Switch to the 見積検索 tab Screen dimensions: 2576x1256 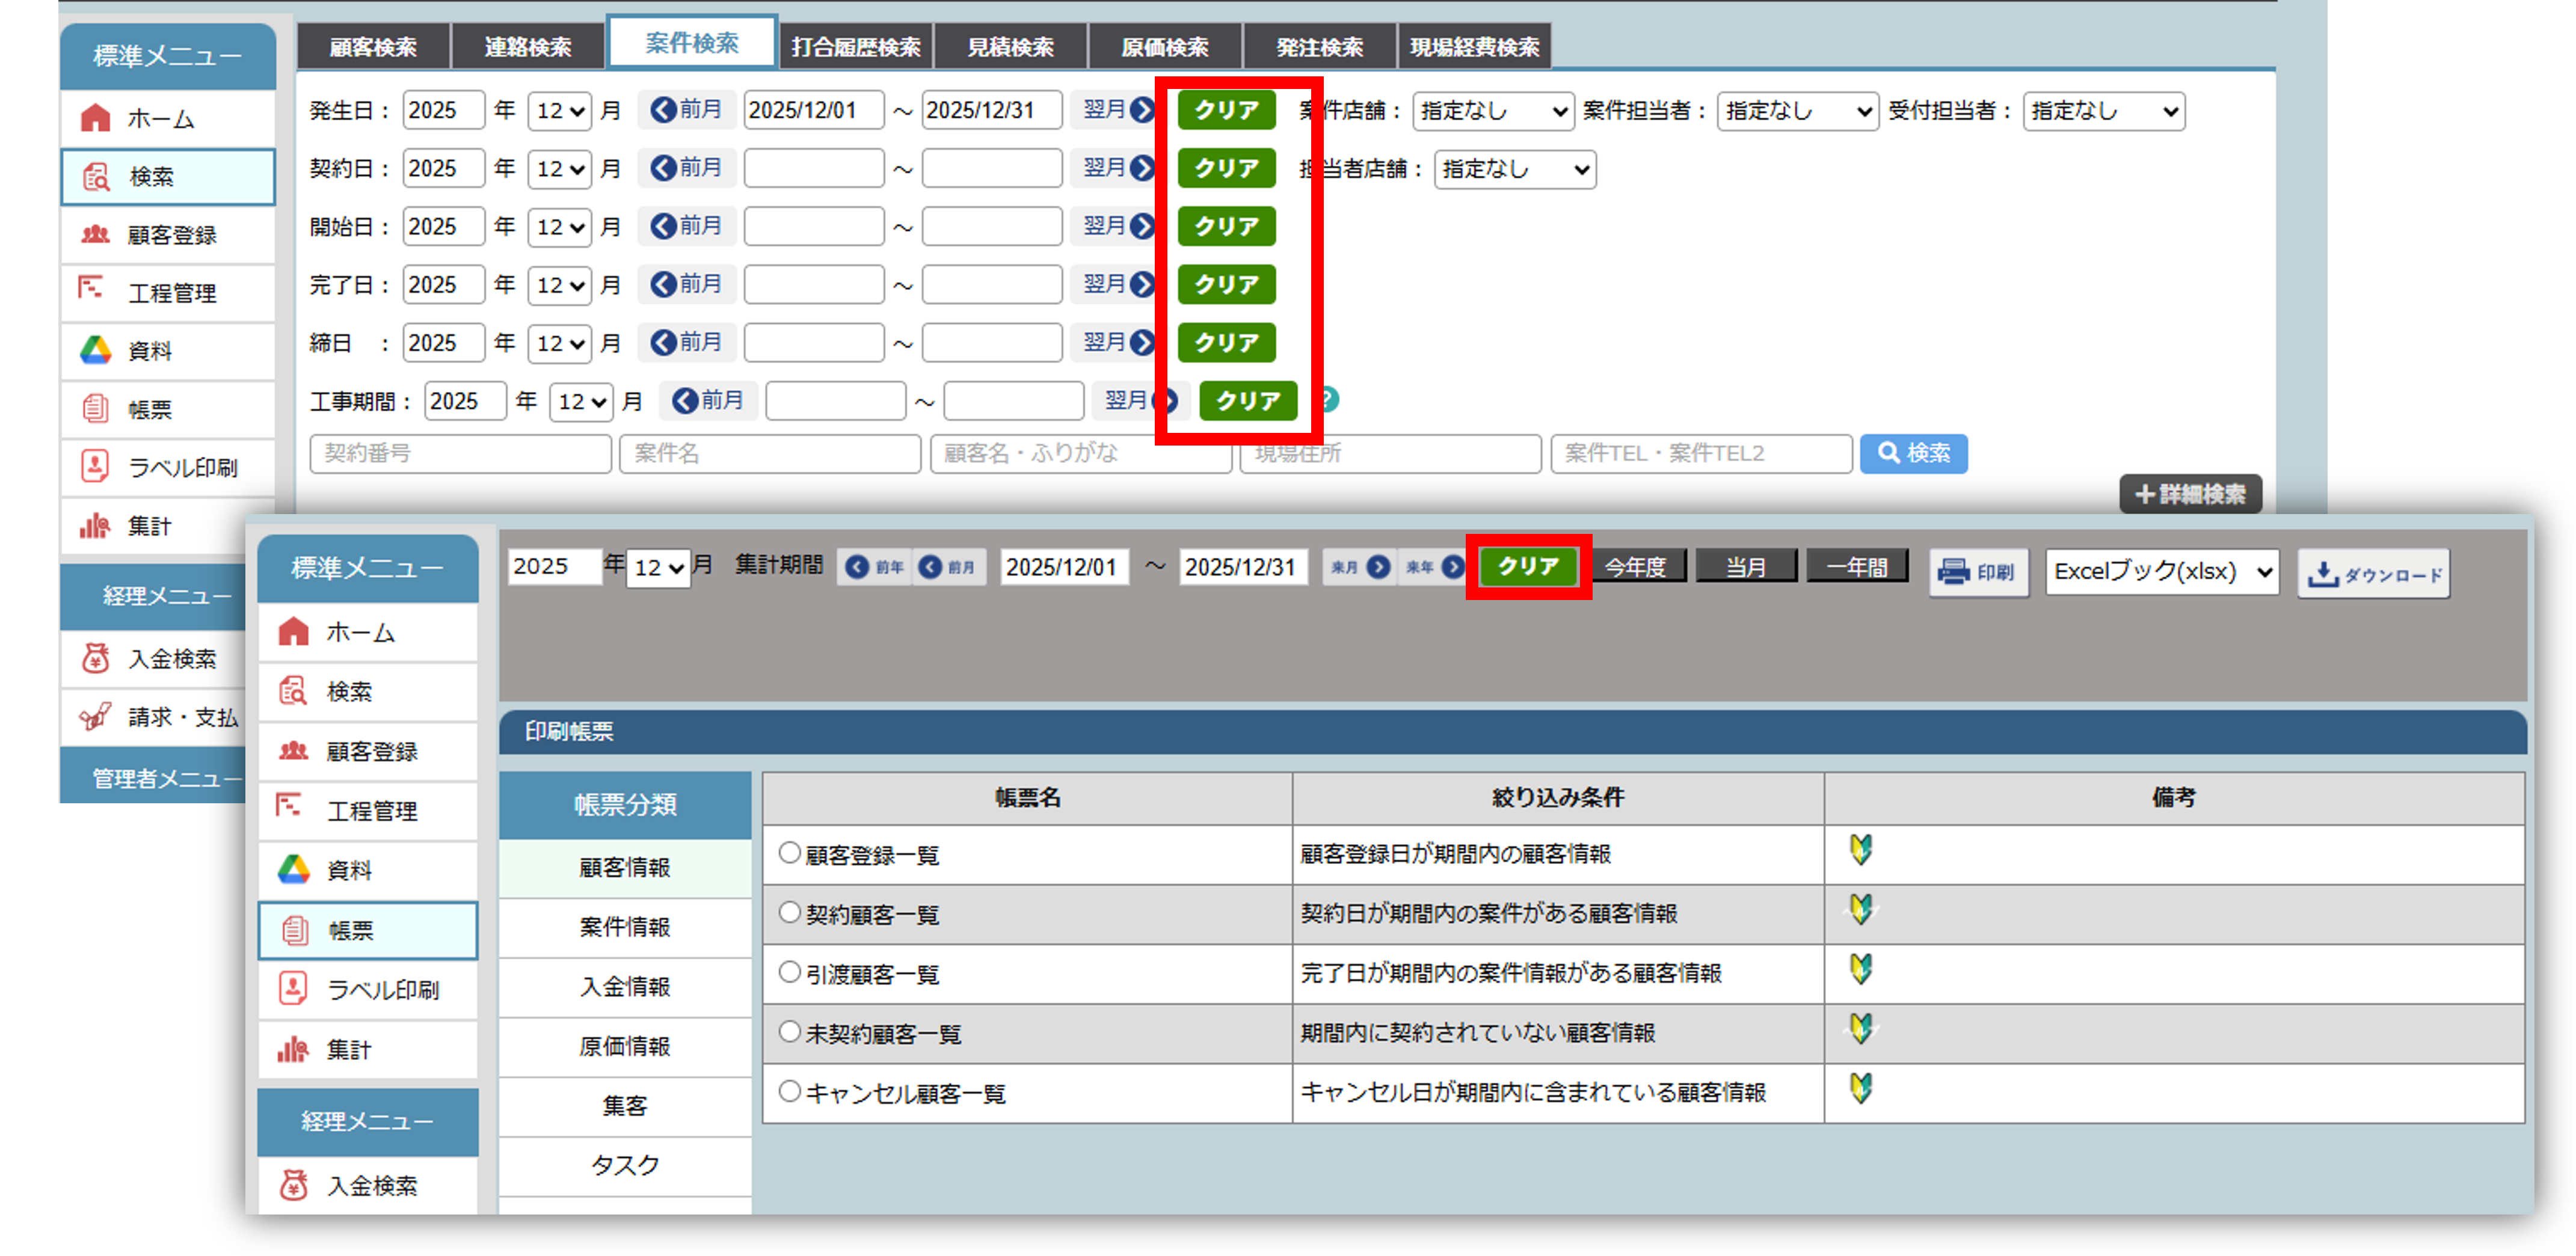pos(1010,47)
